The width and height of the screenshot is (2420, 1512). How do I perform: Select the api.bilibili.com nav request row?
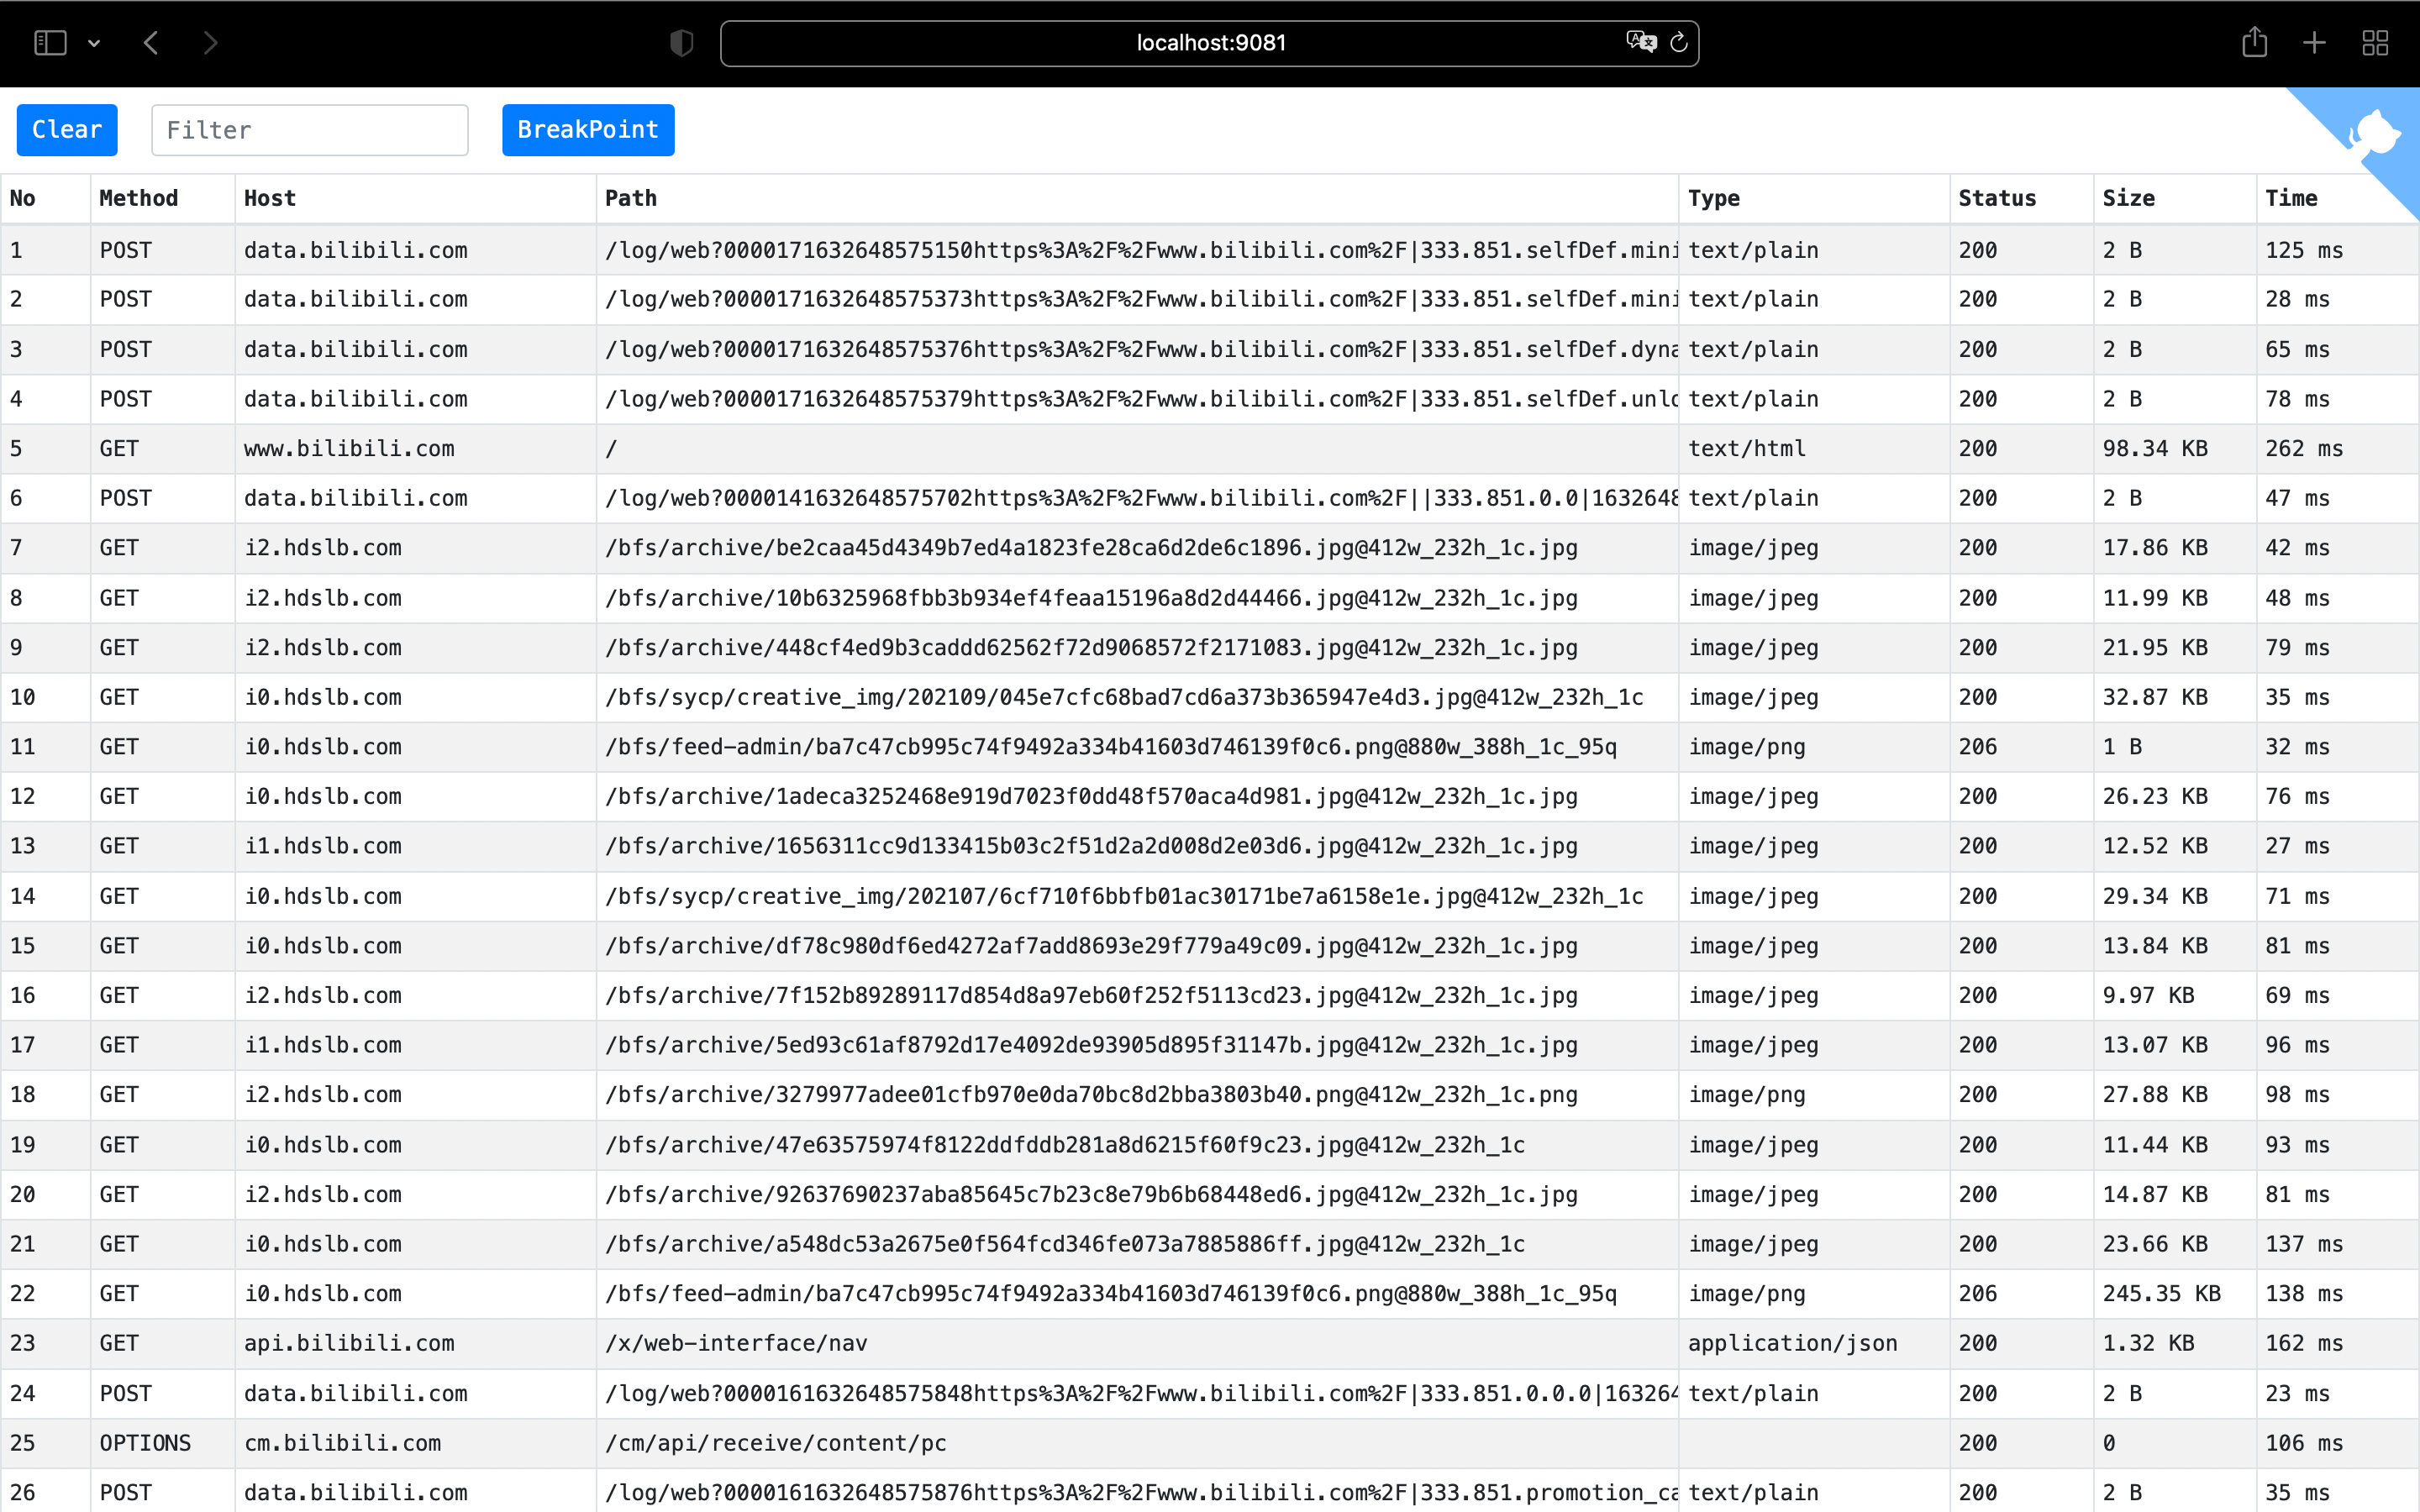click(x=349, y=1343)
